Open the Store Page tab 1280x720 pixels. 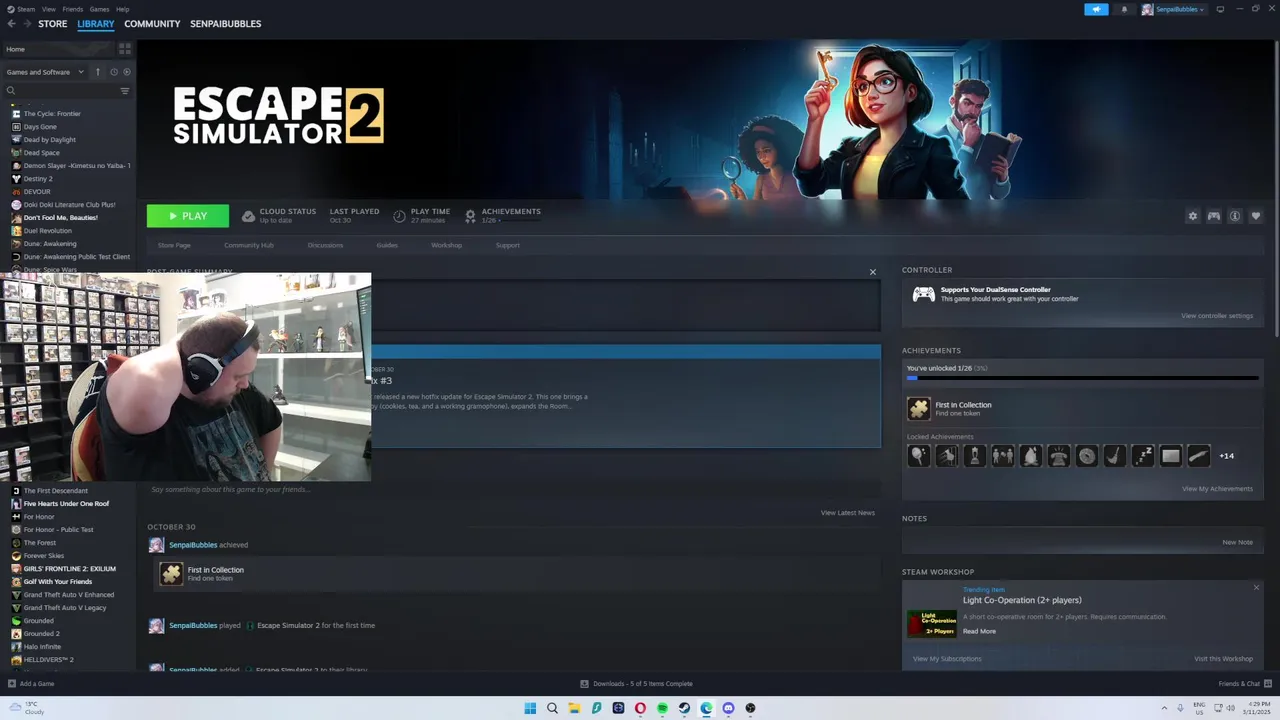174,245
